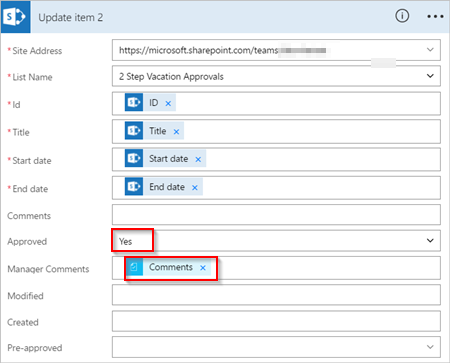Open the Approved Yes dropdown
This screenshot has width=450, height=363.
276,241
